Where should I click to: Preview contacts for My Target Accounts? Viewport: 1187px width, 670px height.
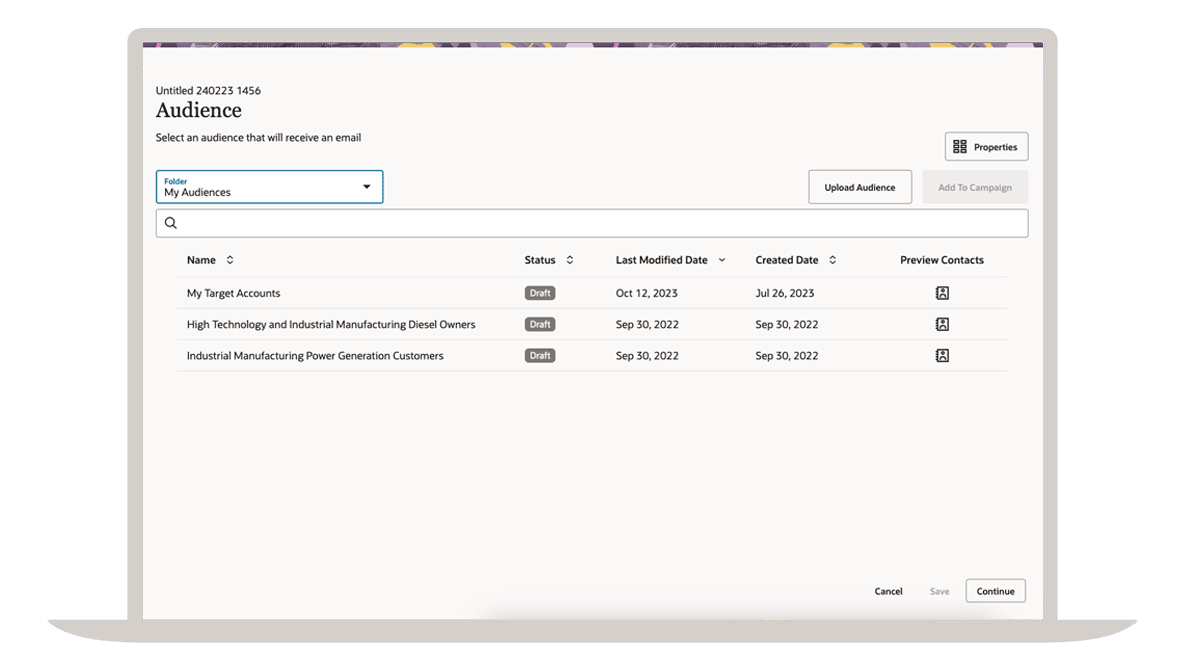click(x=941, y=293)
